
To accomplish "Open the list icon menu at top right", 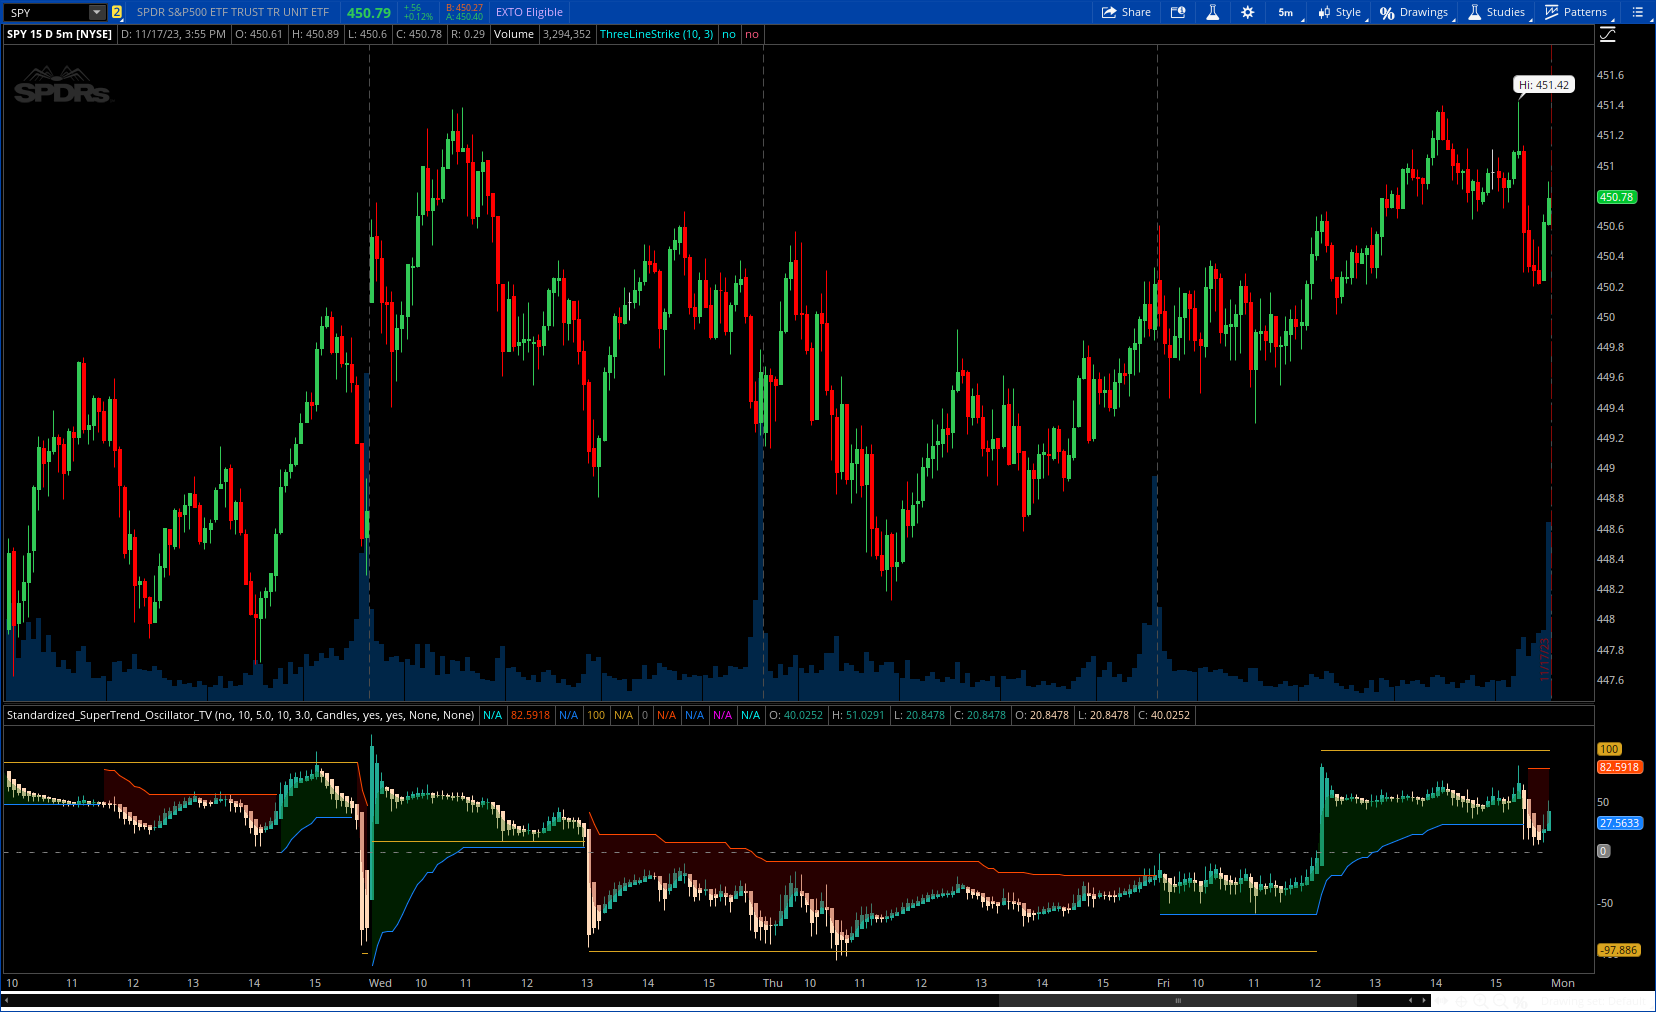I will [1637, 12].
